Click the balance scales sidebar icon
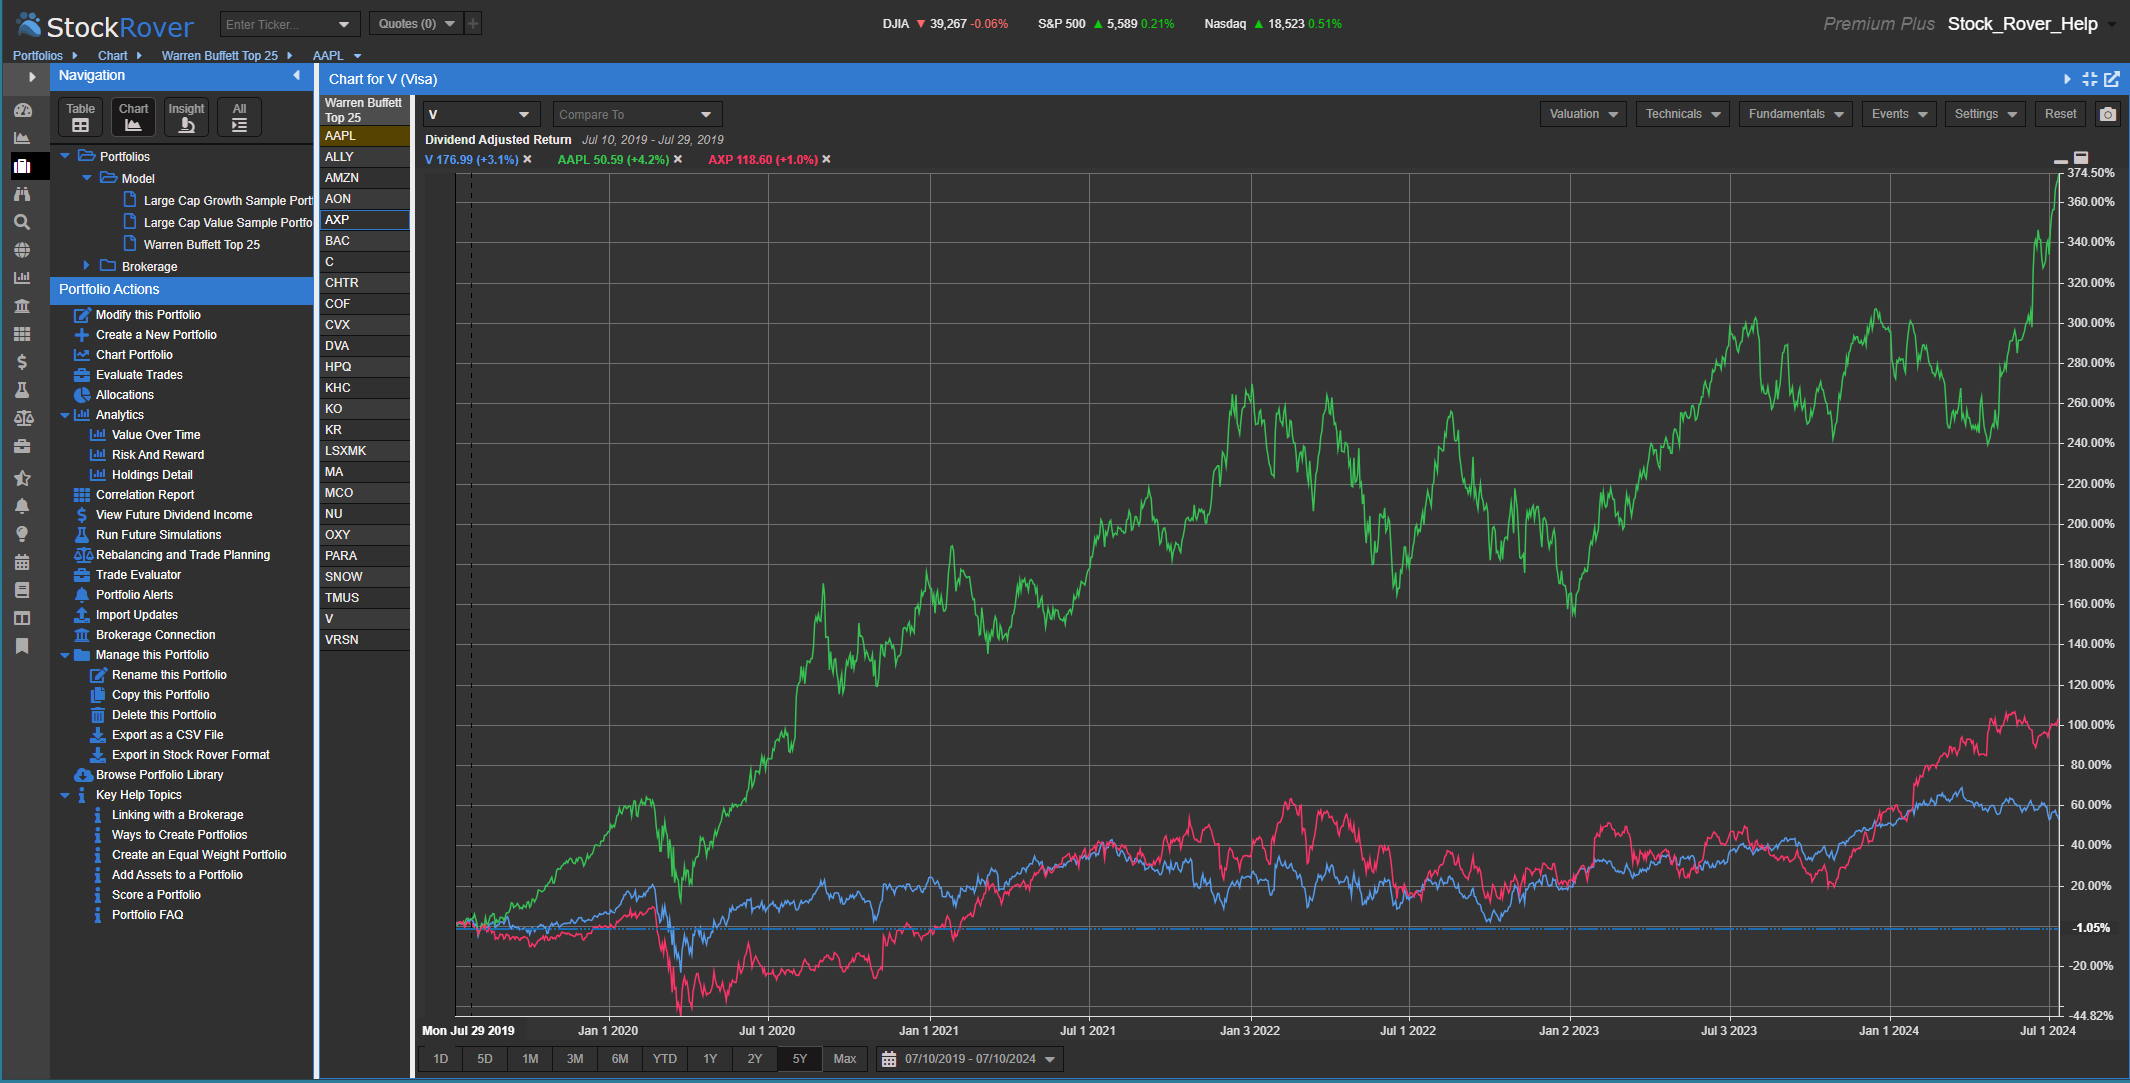The image size is (2130, 1083). pyautogui.click(x=22, y=418)
